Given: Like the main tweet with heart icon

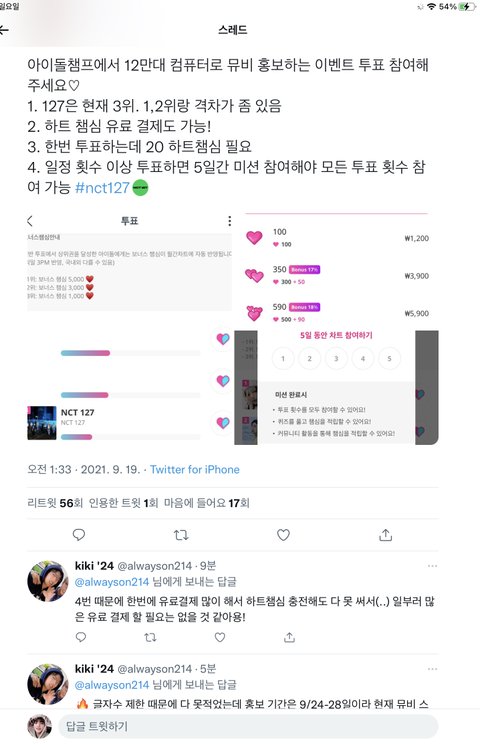Looking at the screenshot, I should pos(283,535).
